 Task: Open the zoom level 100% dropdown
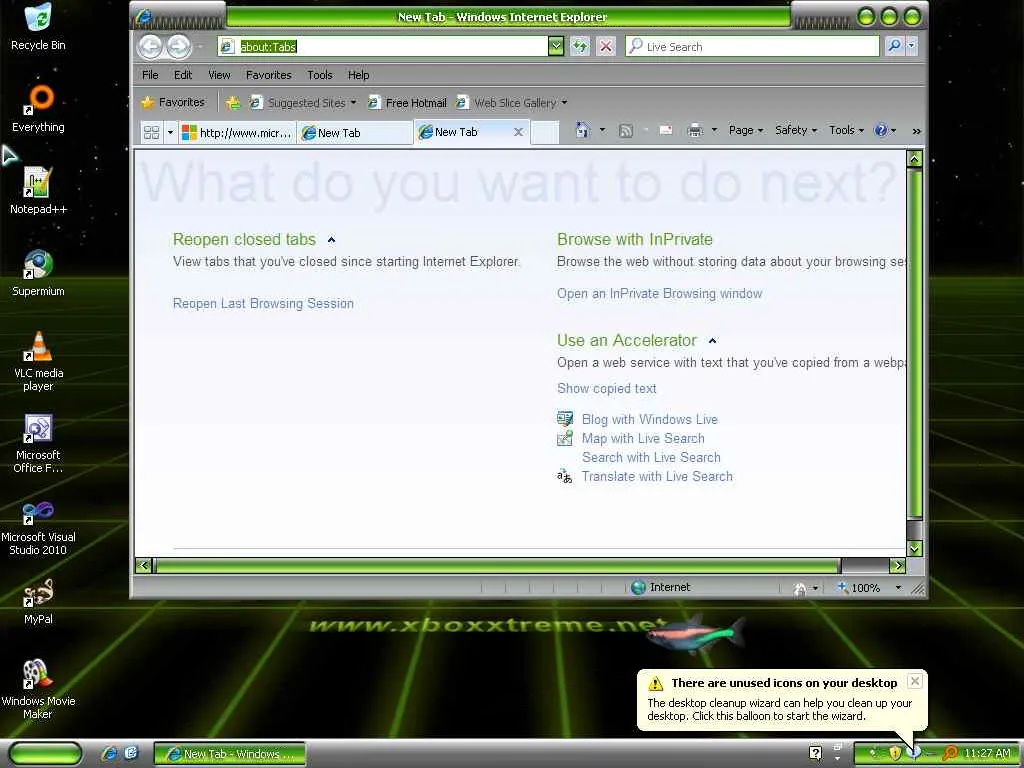pos(898,588)
